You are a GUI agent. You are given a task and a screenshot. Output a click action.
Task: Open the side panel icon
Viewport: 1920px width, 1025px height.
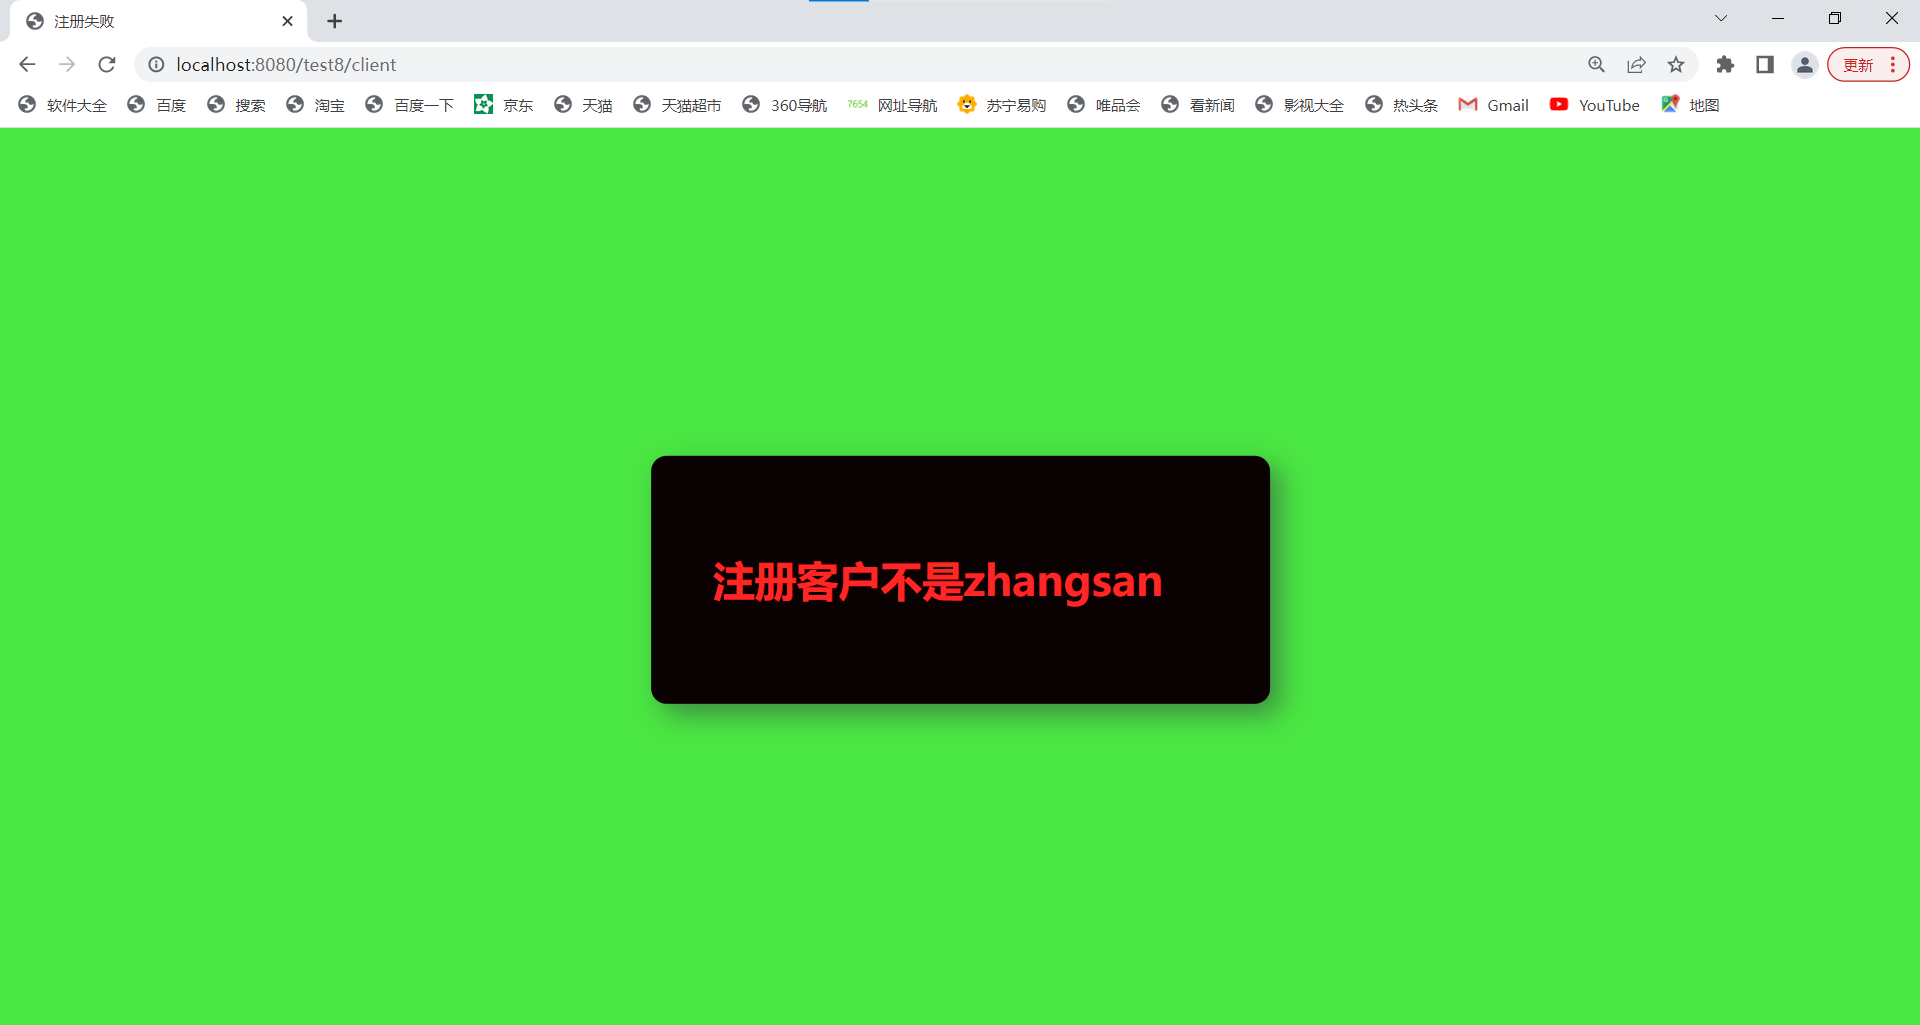click(x=1765, y=64)
